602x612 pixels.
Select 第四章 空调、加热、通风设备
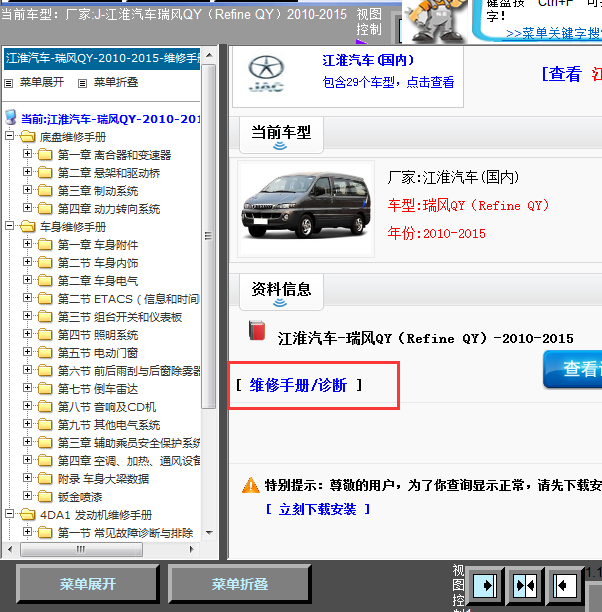129,461
